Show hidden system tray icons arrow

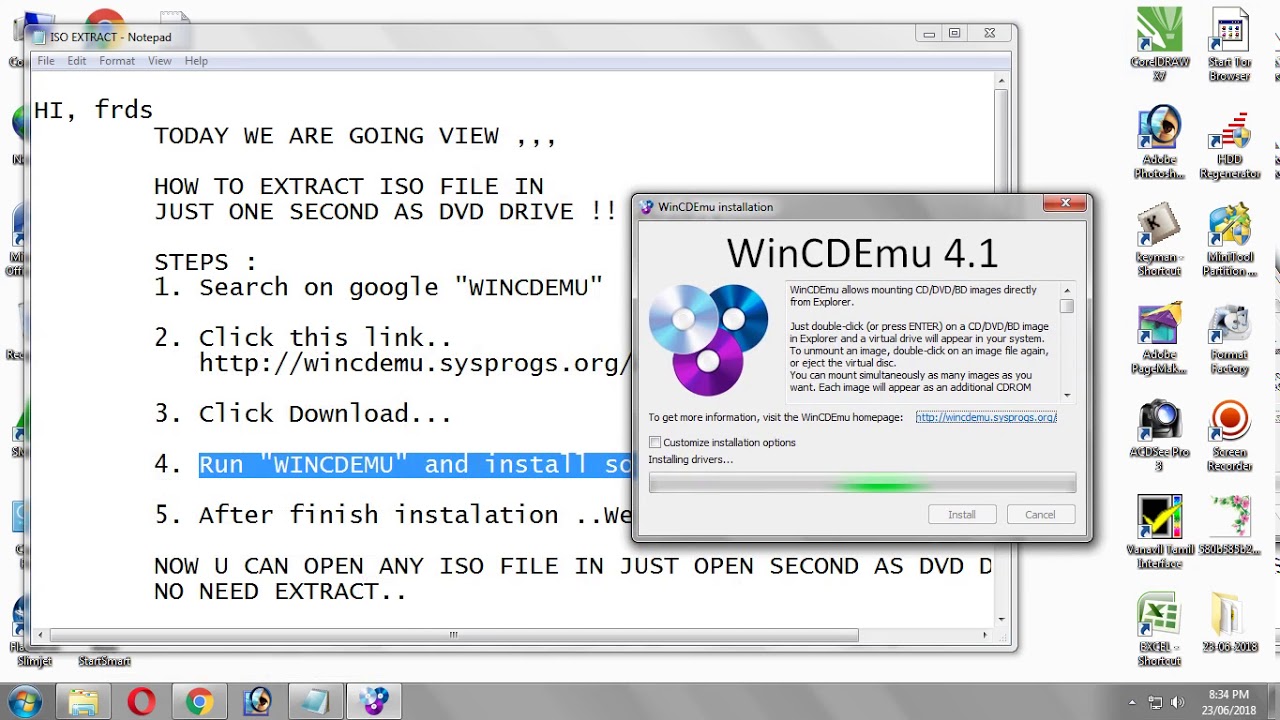[1132, 702]
